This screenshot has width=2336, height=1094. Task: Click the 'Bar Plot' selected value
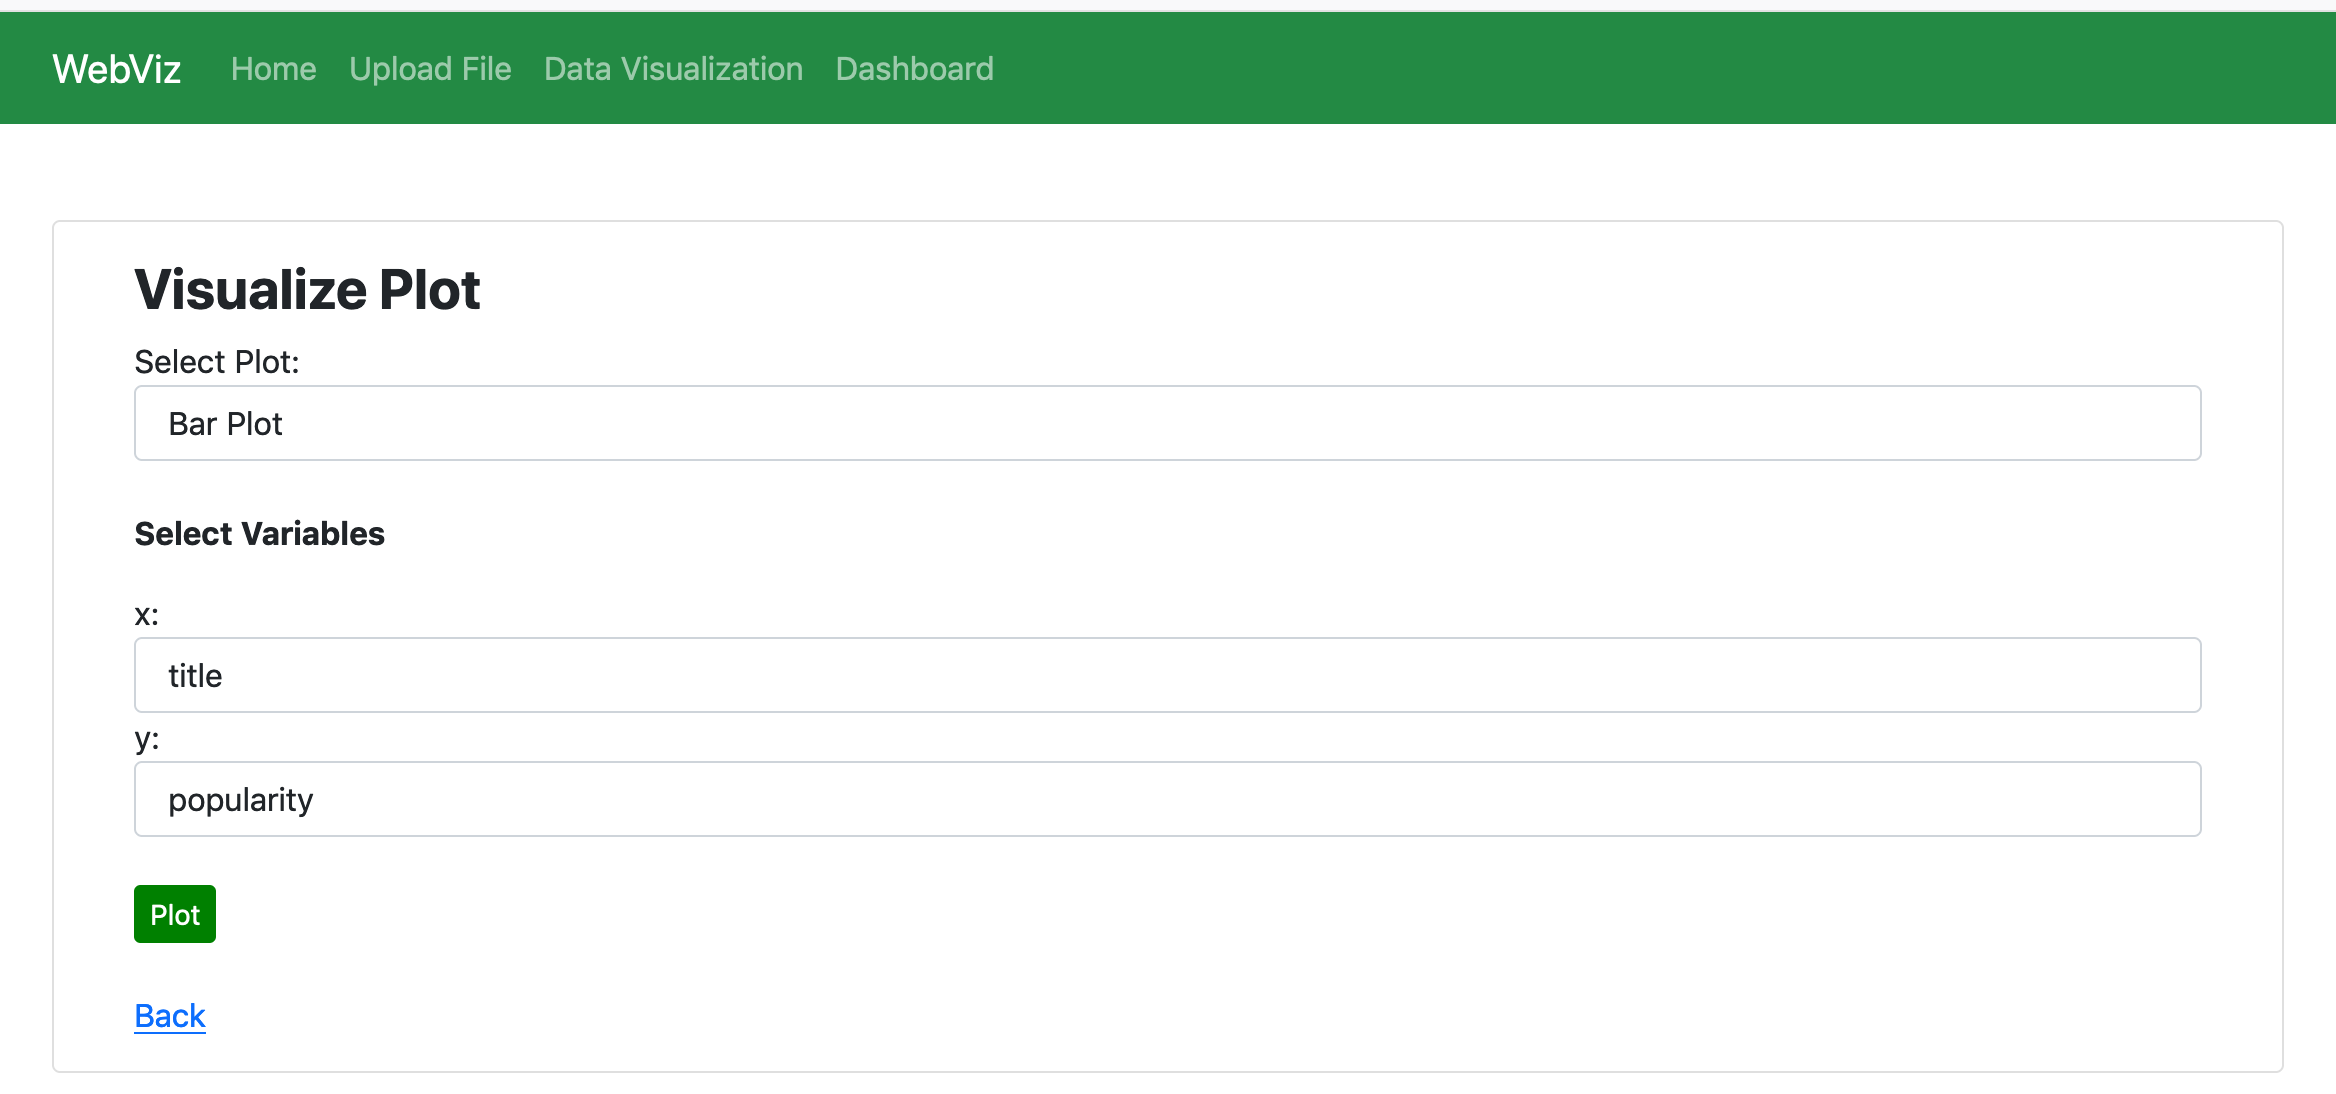(x=225, y=424)
